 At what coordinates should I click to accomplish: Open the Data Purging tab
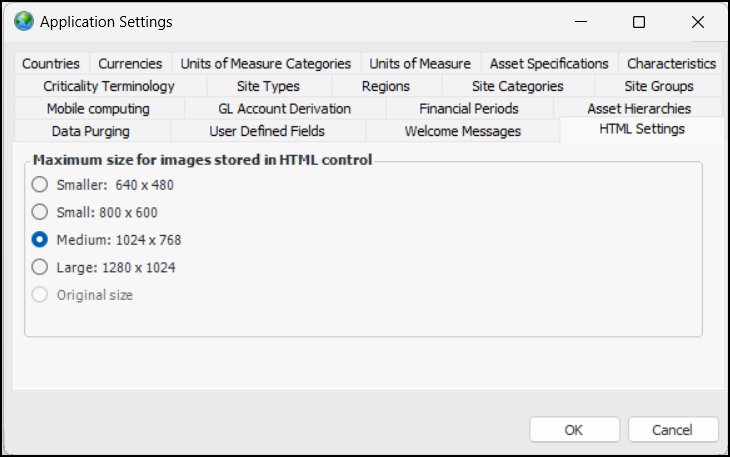[90, 131]
